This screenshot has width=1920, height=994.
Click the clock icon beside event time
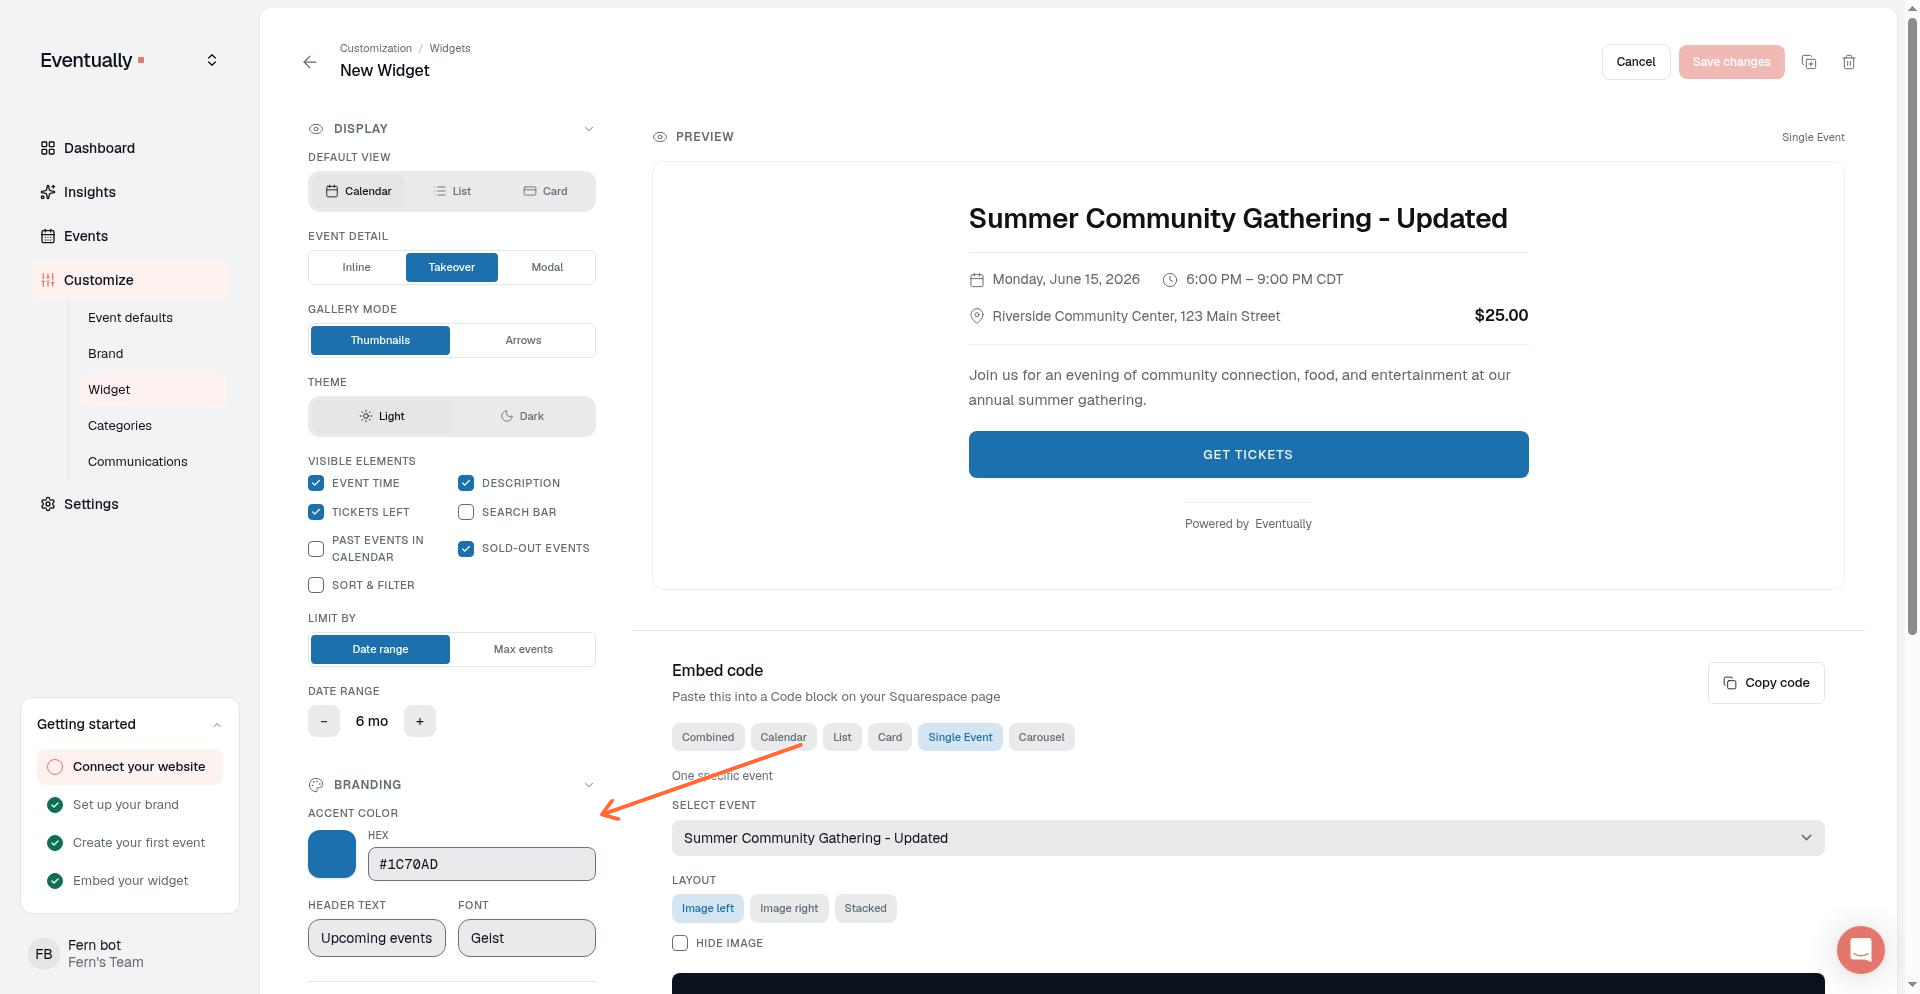point(1169,280)
